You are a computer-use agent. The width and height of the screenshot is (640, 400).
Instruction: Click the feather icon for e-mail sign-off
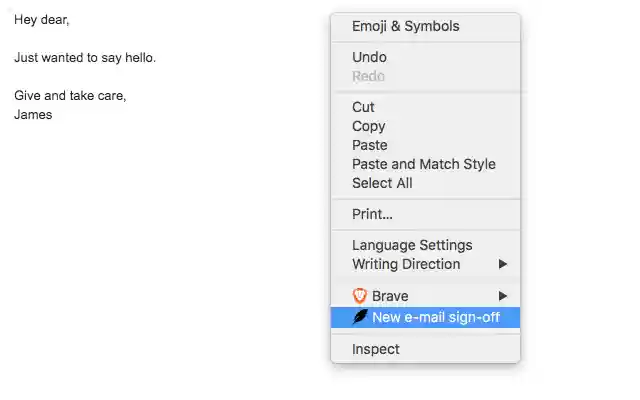(x=360, y=317)
